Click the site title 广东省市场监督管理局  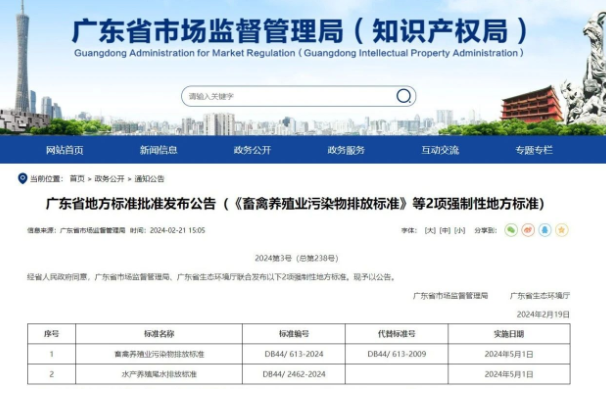point(208,31)
